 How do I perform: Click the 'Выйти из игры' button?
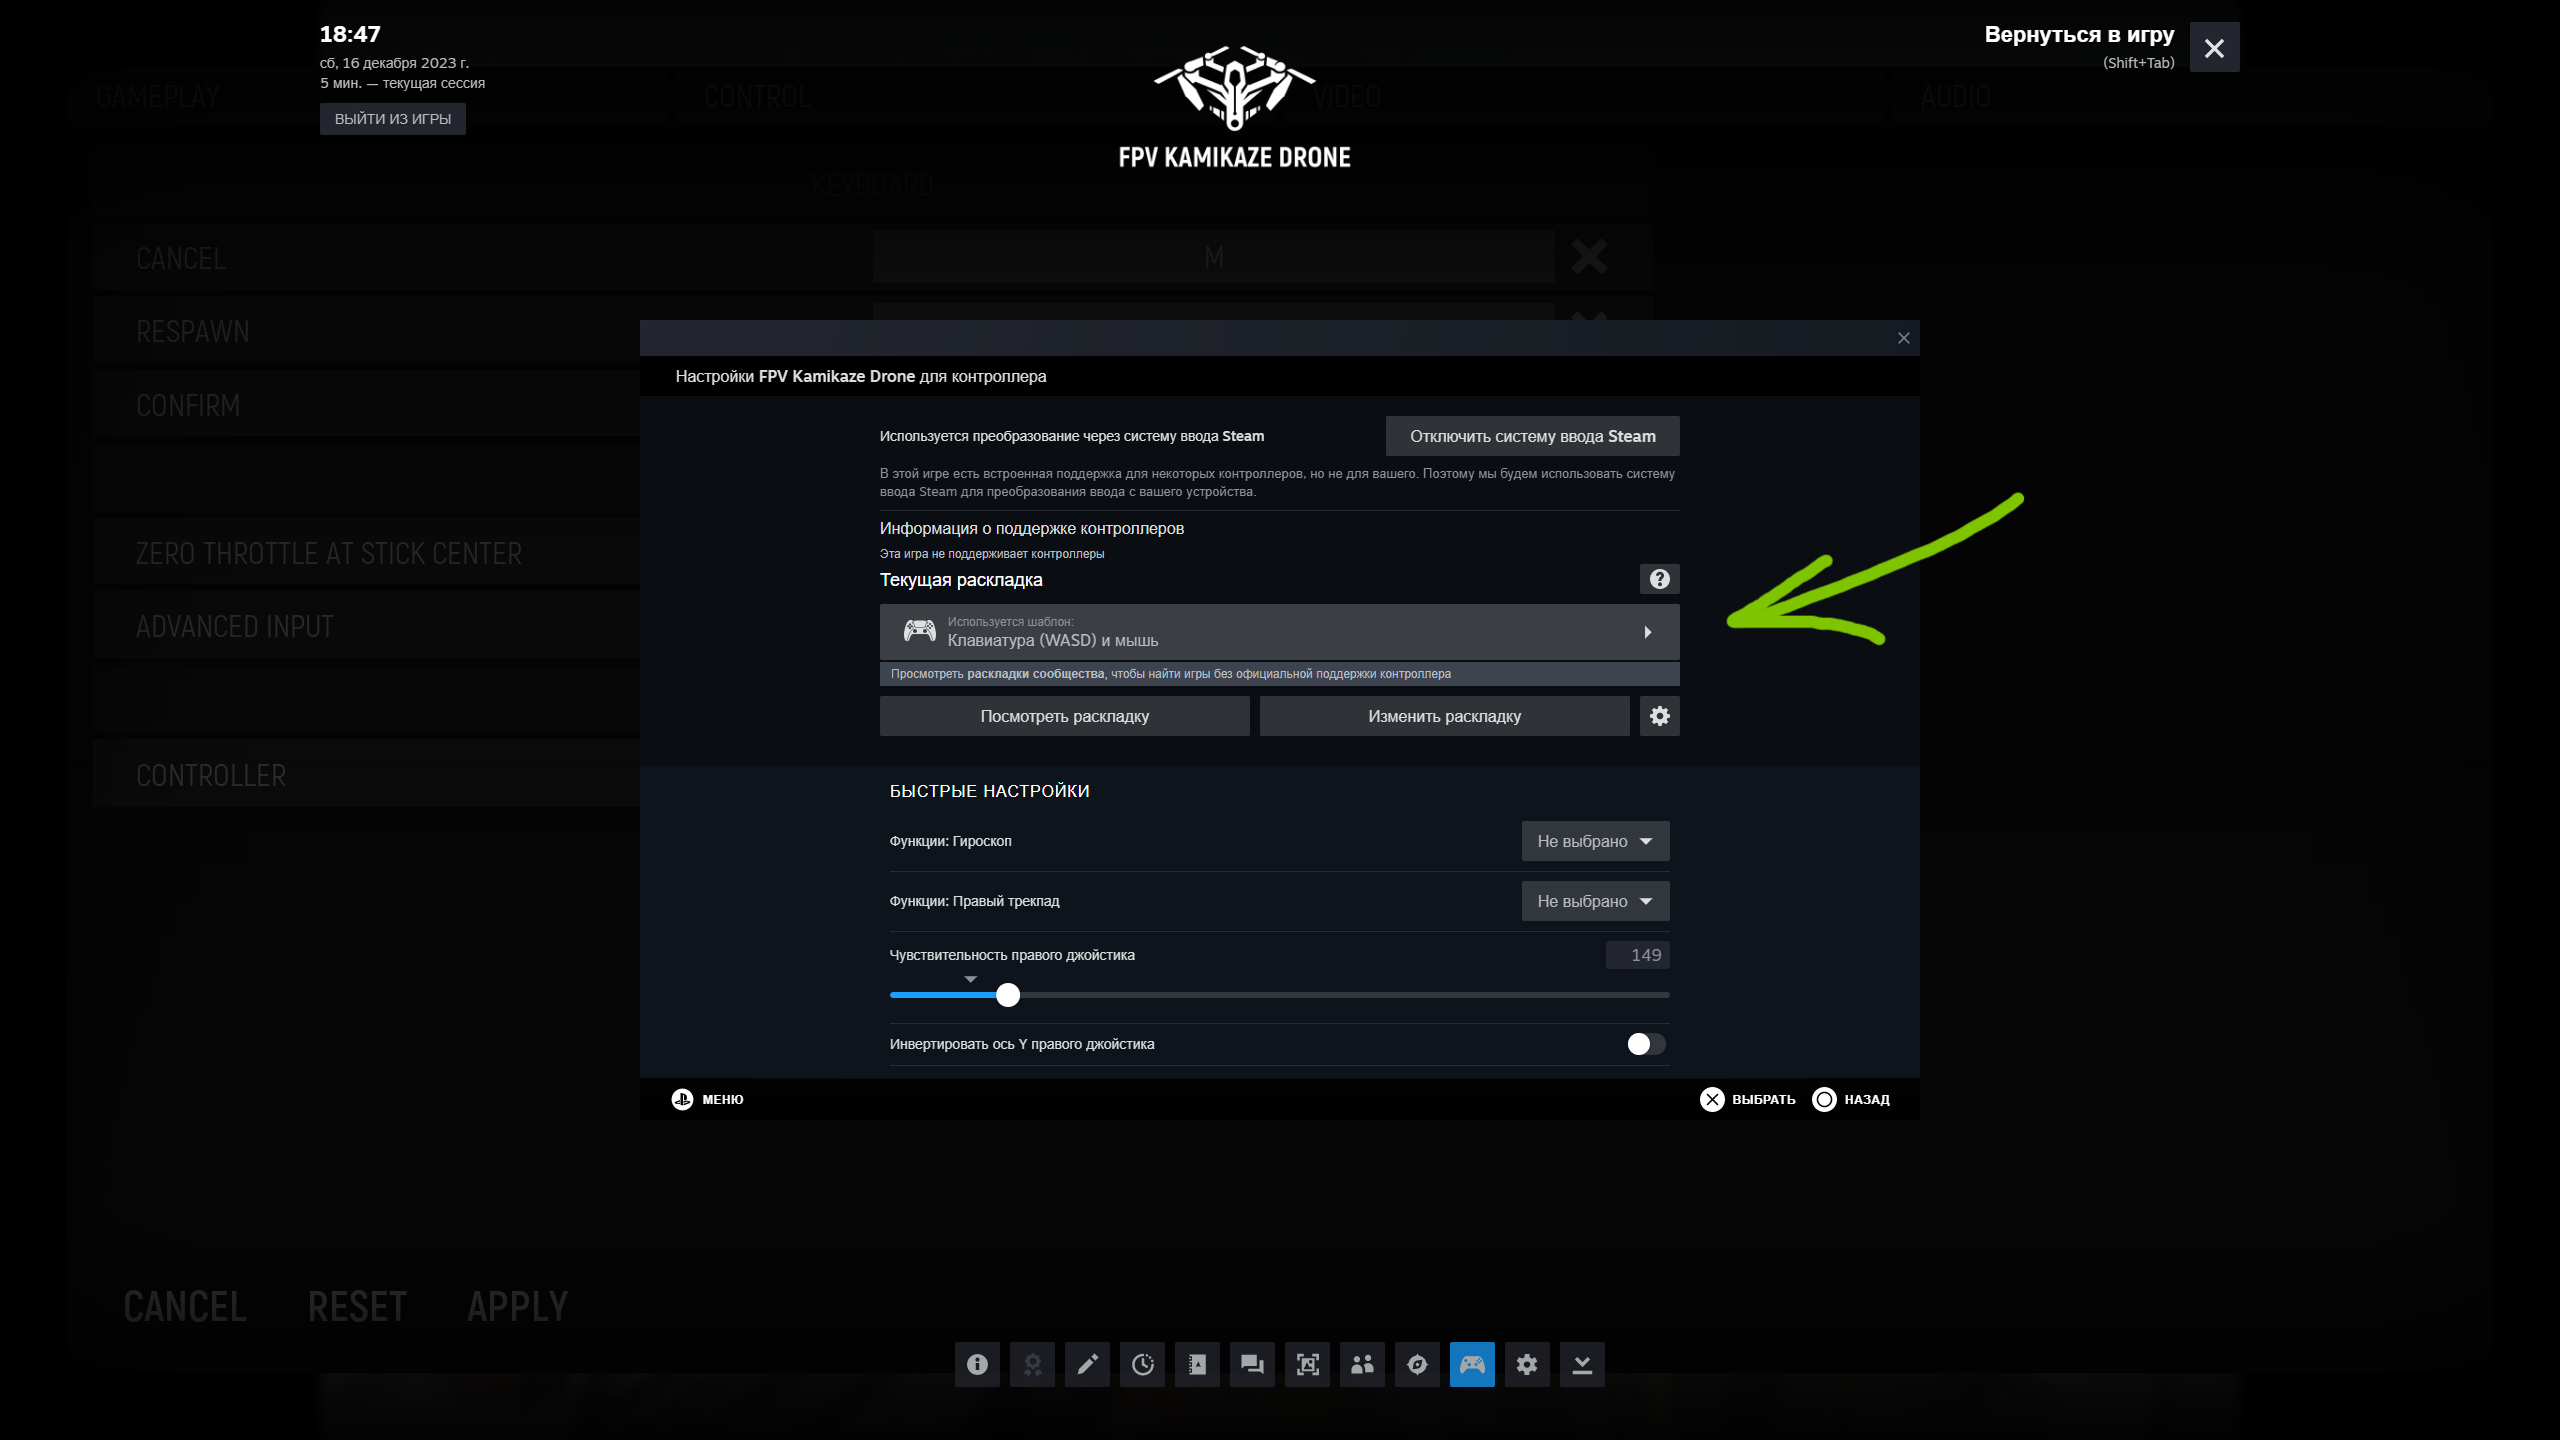[392, 119]
